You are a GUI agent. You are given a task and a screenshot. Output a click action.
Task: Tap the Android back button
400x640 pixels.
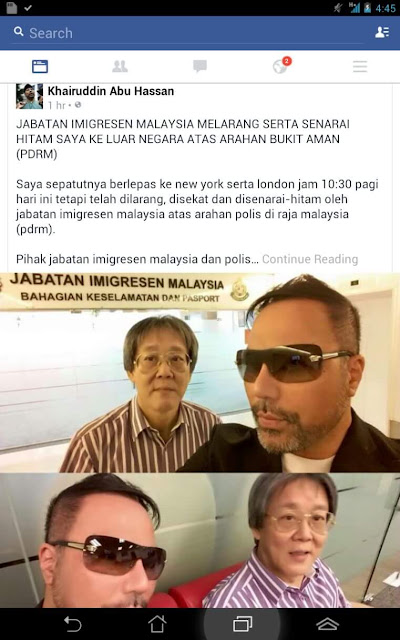pyautogui.click(x=73, y=624)
